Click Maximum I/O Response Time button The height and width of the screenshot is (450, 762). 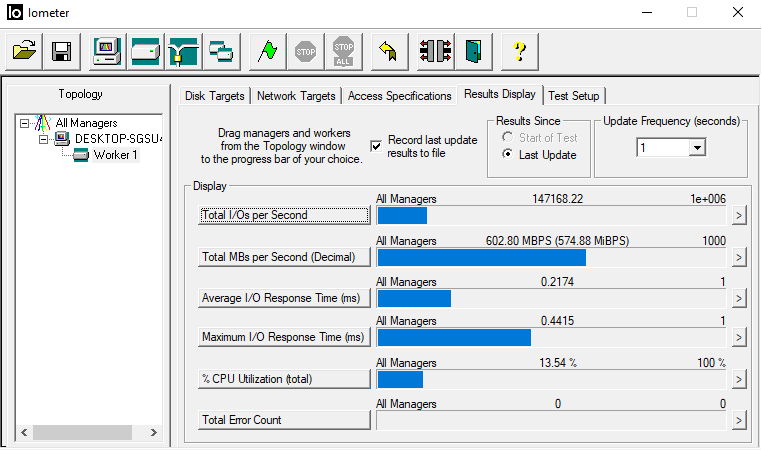click(284, 337)
